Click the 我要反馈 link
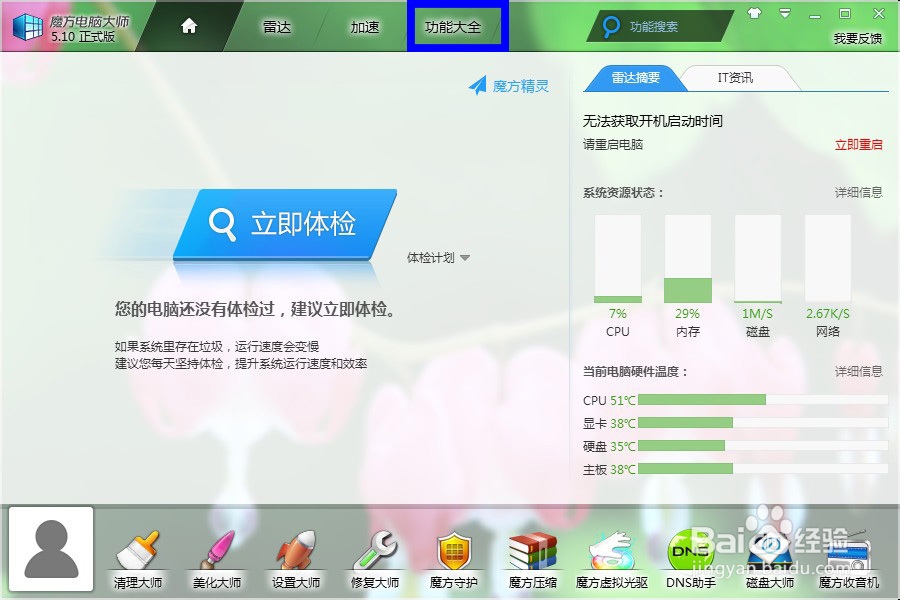Image resolution: width=900 pixels, height=600 pixels. (x=858, y=38)
